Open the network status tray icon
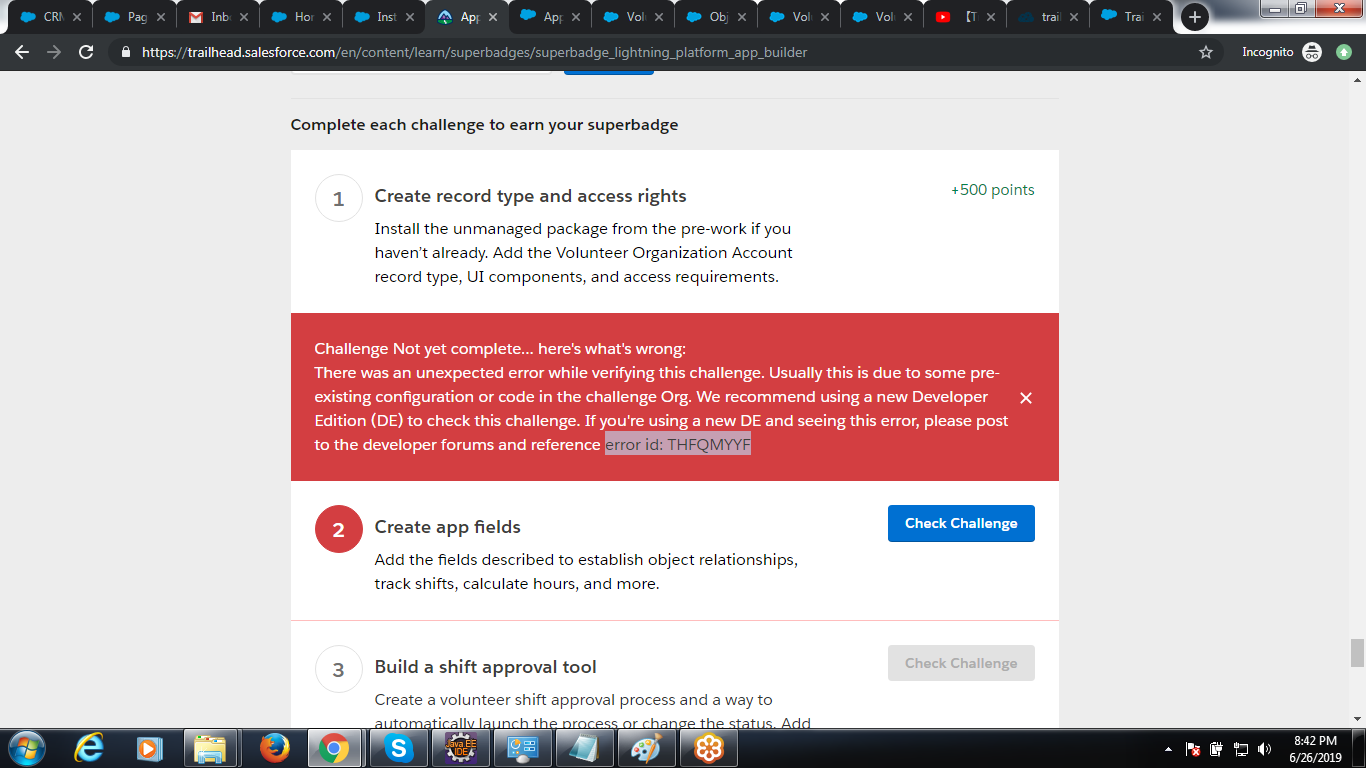The width and height of the screenshot is (1366, 768). coord(1241,749)
